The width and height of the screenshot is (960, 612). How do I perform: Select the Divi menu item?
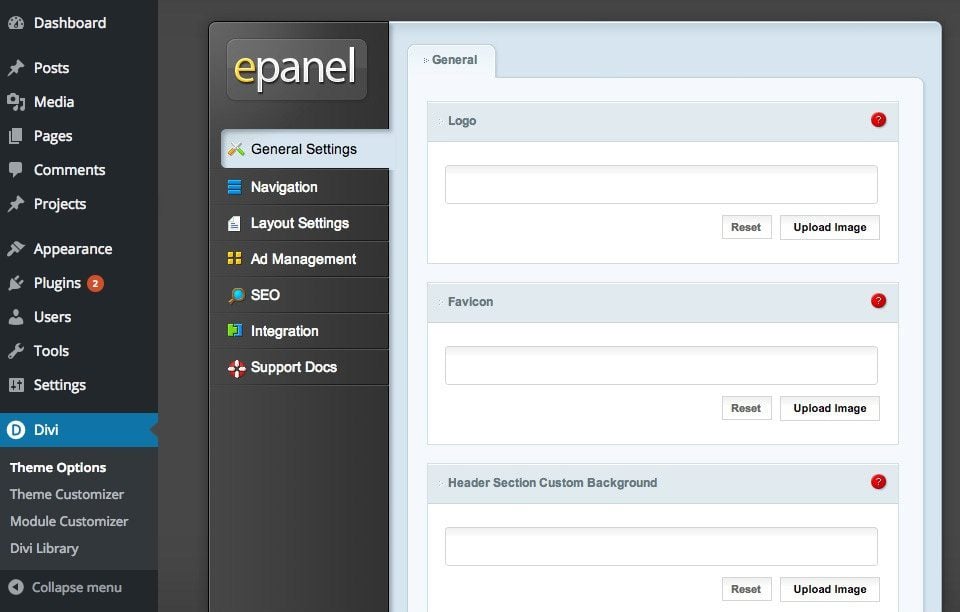(79, 430)
